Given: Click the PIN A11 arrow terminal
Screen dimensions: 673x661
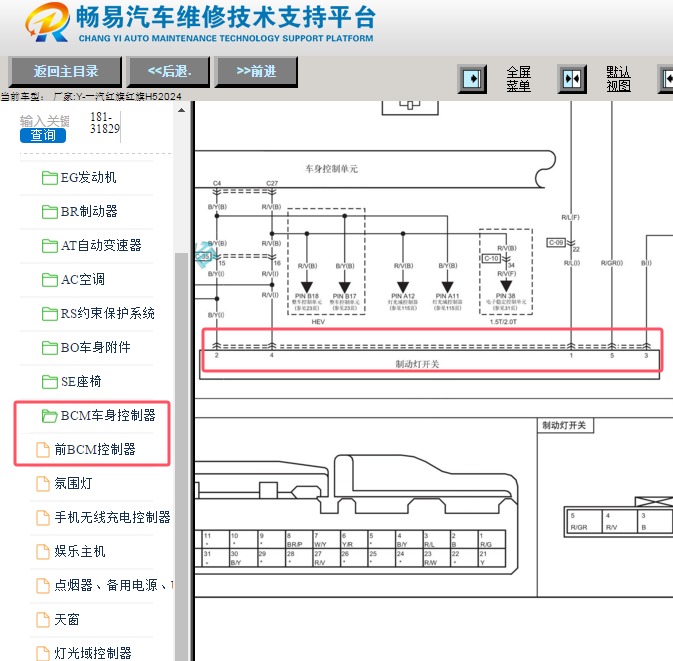Looking at the screenshot, I should point(447,287).
